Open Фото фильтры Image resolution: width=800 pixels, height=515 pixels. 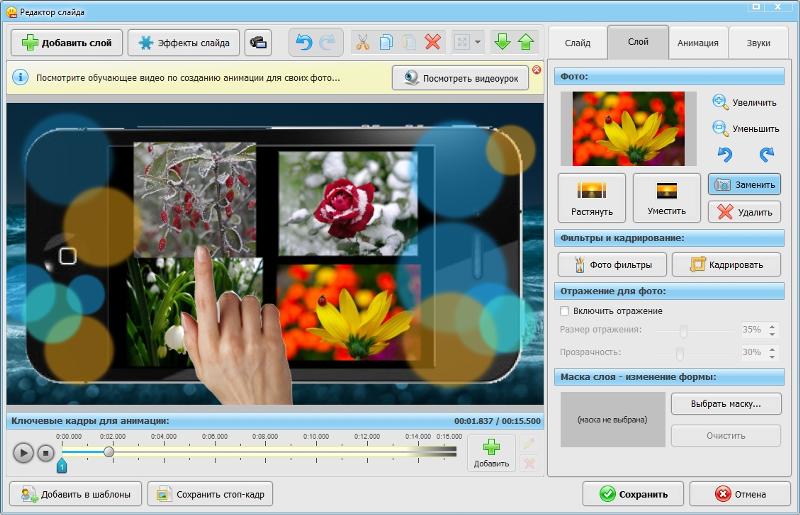click(x=612, y=265)
